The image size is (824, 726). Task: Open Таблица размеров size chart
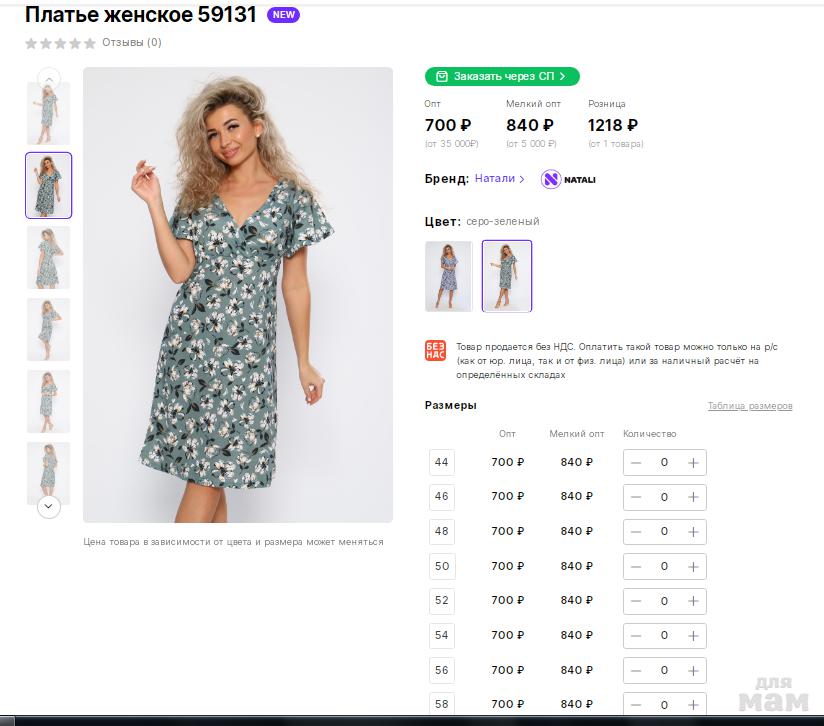pos(749,406)
